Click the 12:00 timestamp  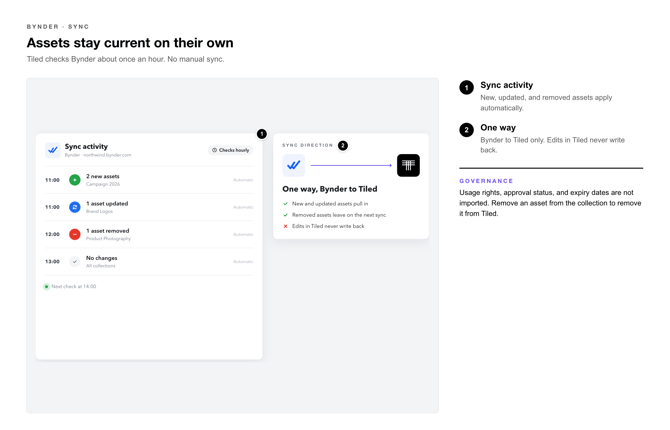[52, 234]
